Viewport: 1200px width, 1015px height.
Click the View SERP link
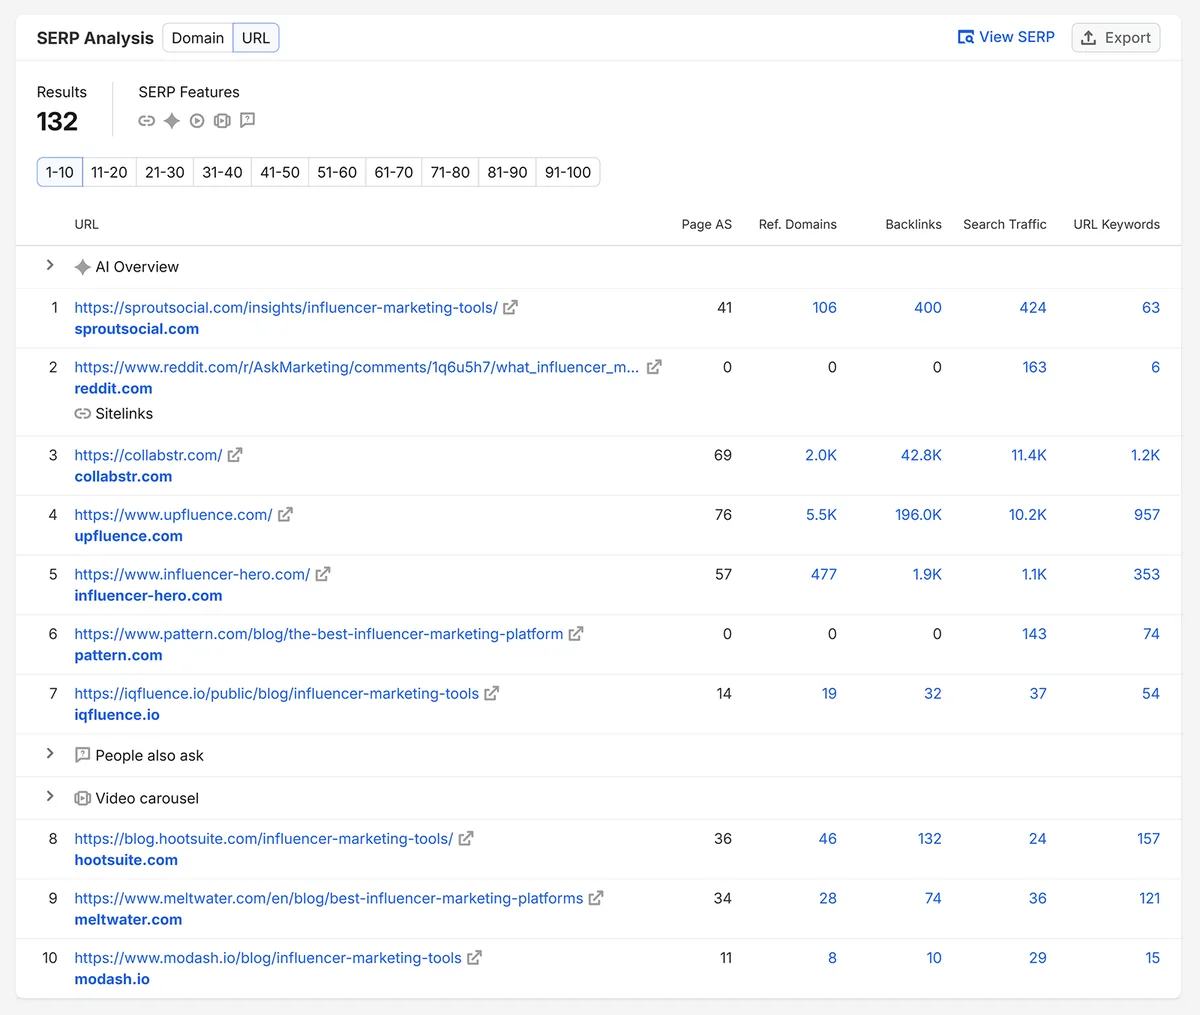[x=1006, y=37]
